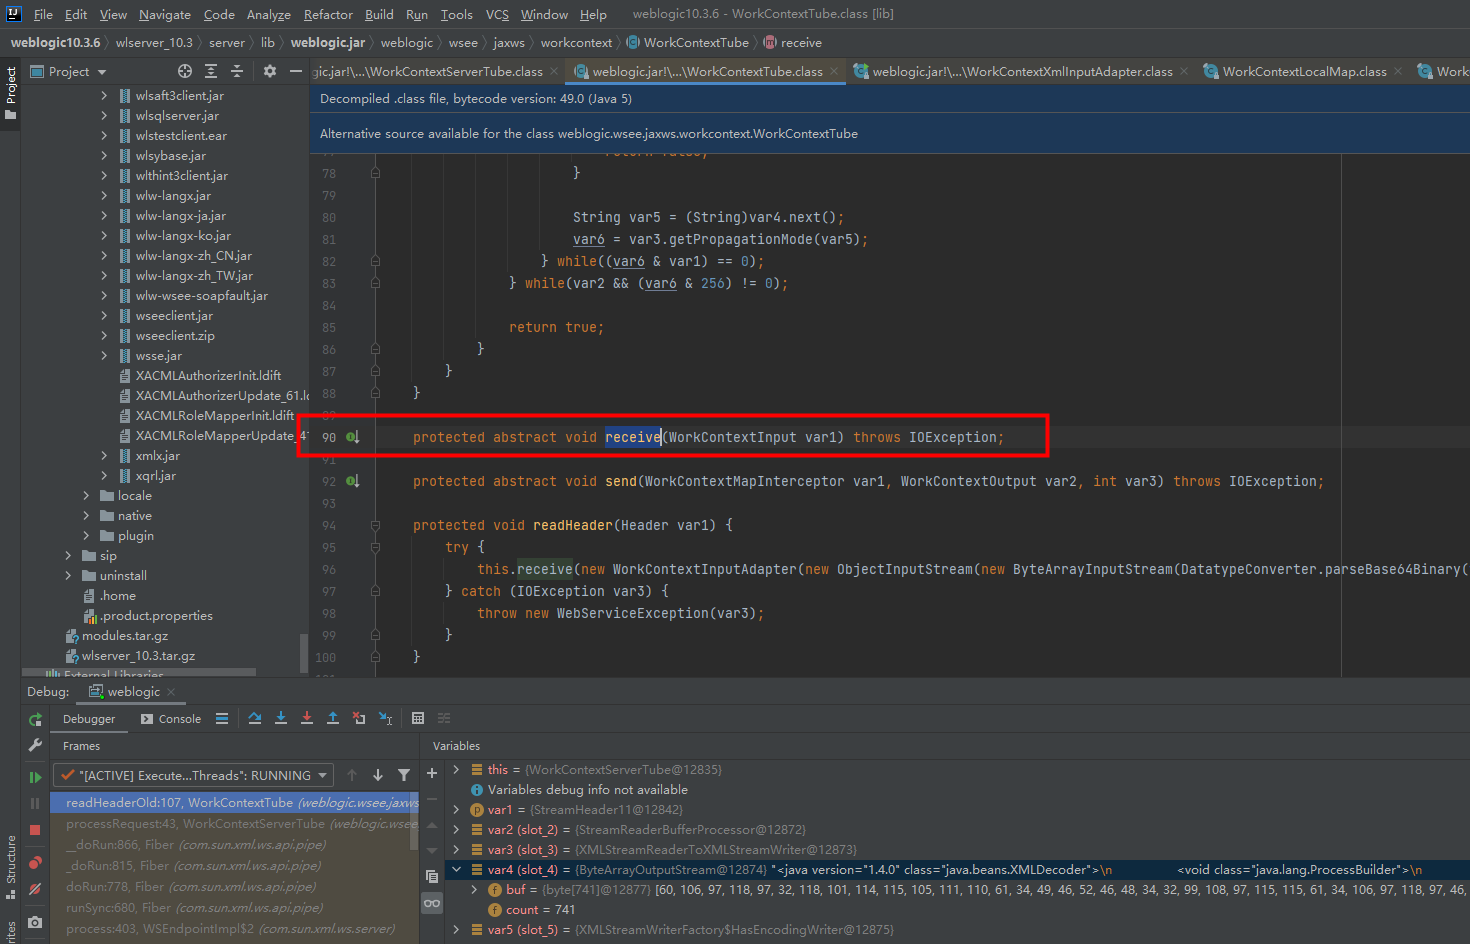The image size is (1470, 944).
Task: Expand var1 variable node
Action: coord(456,809)
